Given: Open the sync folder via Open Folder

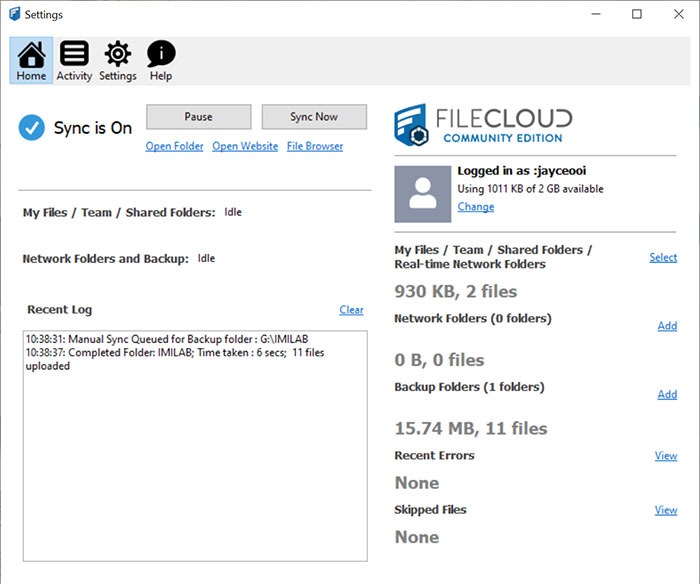Looking at the screenshot, I should pyautogui.click(x=175, y=146).
